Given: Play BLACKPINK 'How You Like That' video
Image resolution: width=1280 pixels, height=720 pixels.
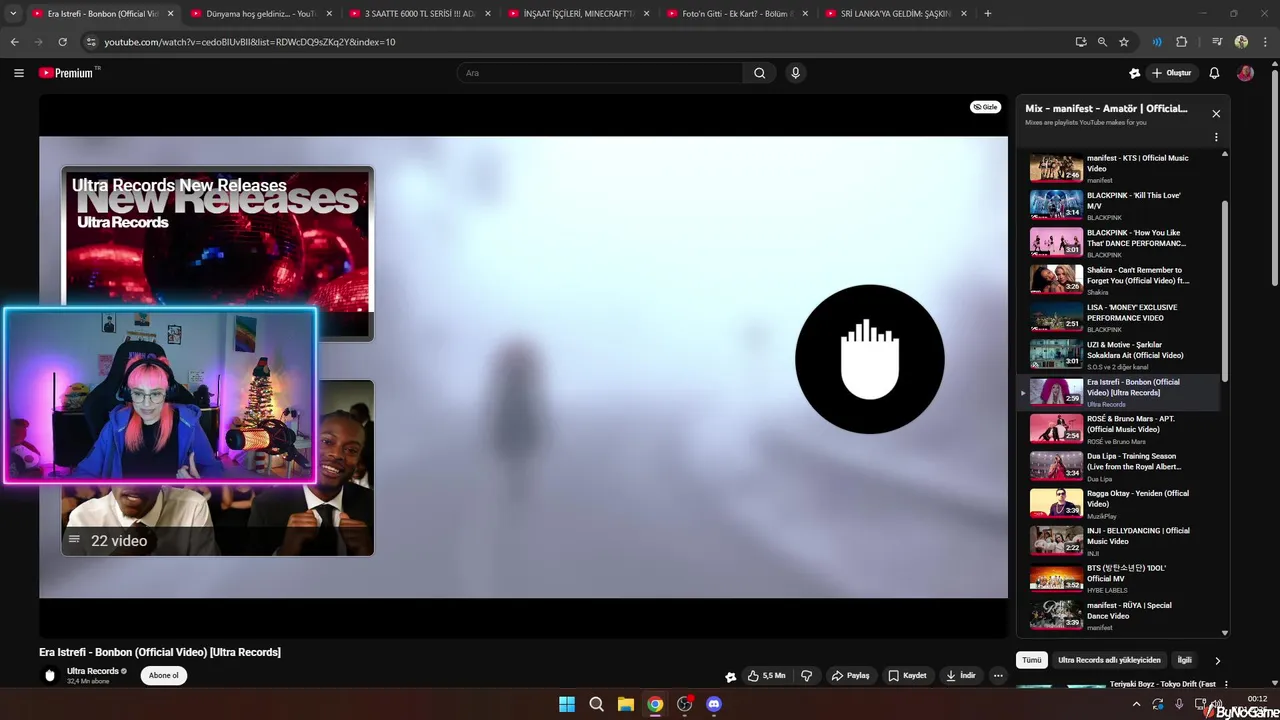Looking at the screenshot, I should pyautogui.click(x=1118, y=243).
